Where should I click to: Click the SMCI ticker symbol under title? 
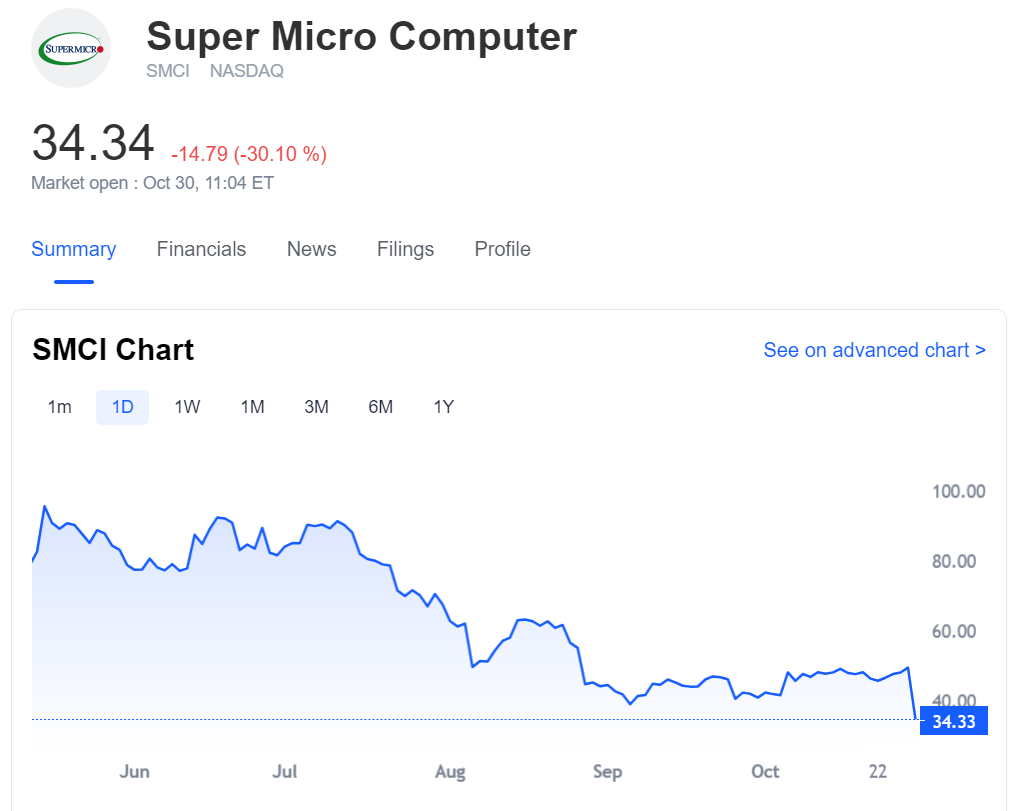pos(168,72)
